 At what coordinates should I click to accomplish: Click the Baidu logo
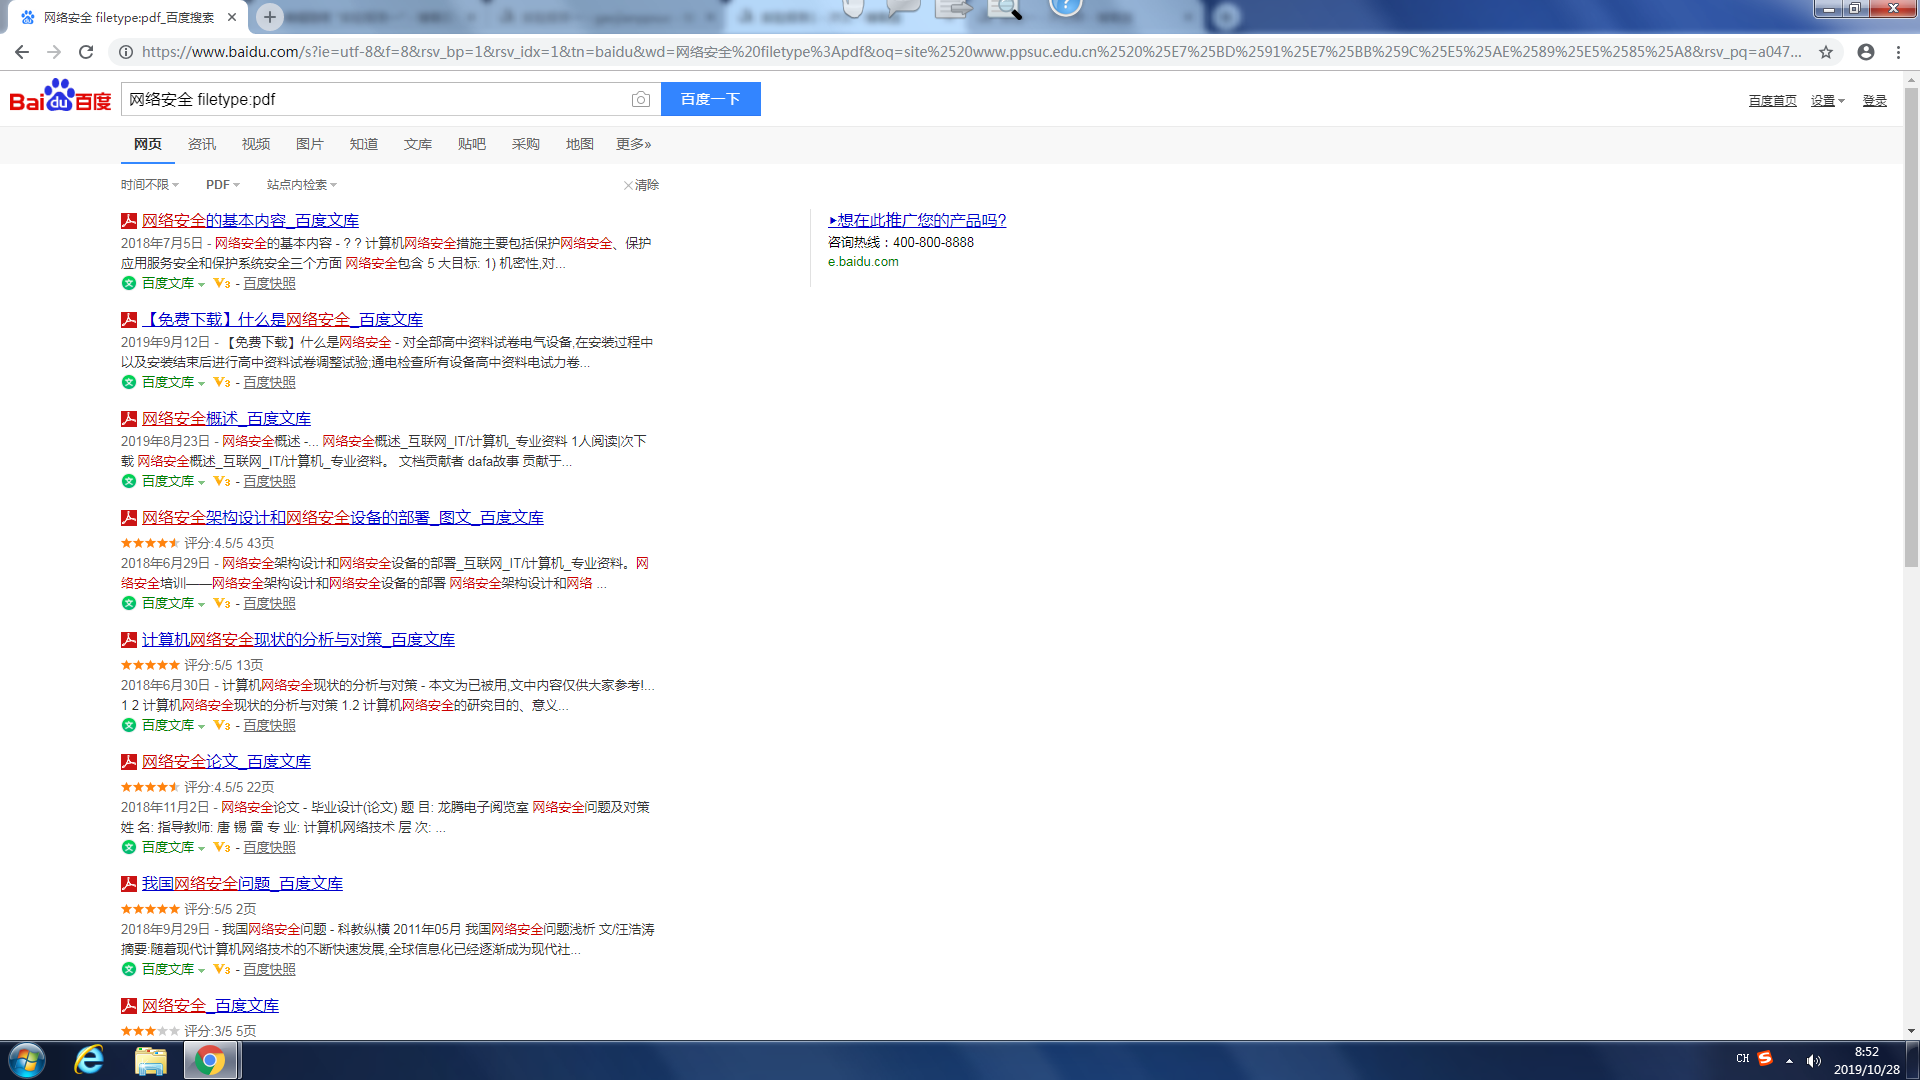60,97
